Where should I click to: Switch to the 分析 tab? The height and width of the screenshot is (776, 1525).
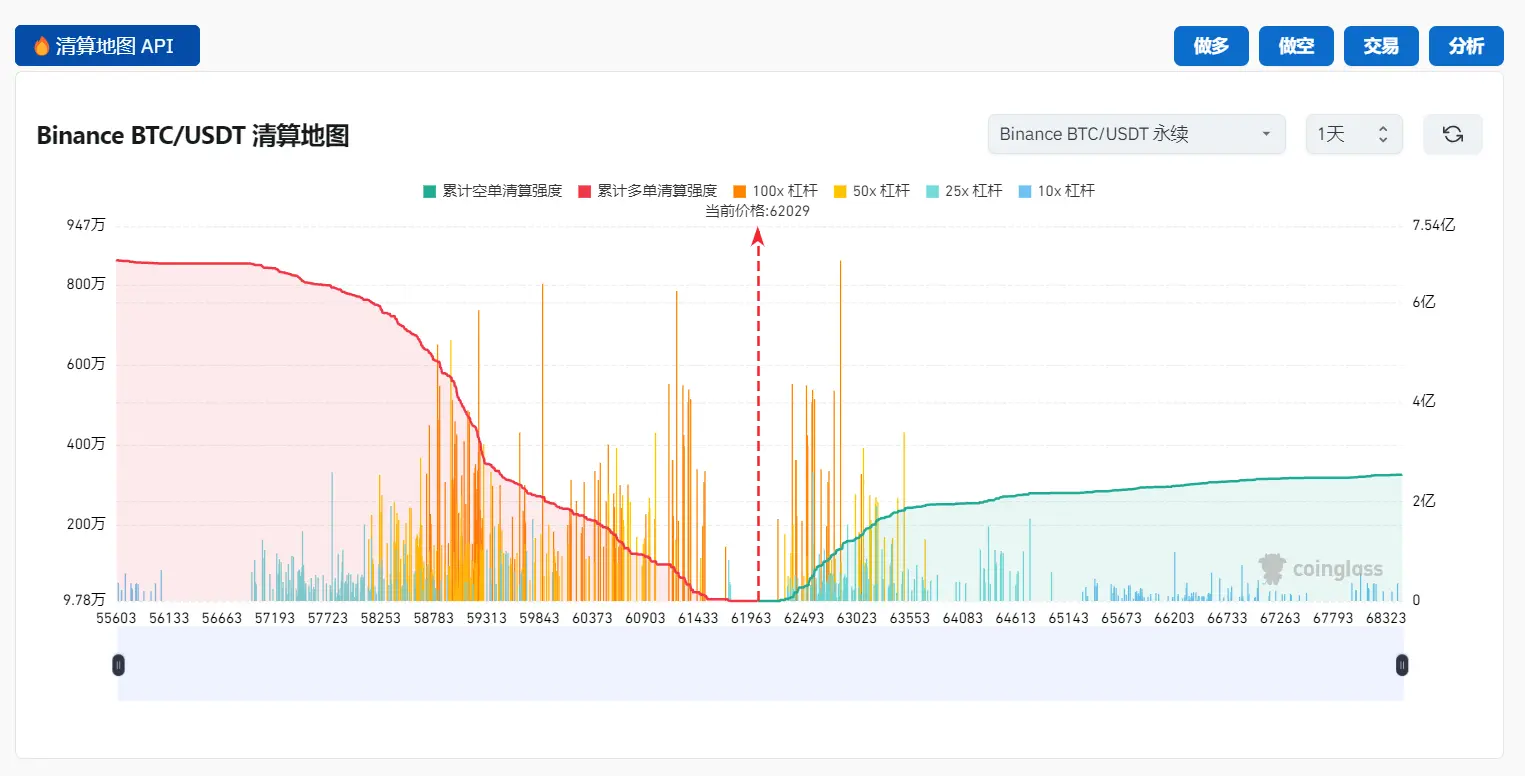pyautogui.click(x=1466, y=46)
